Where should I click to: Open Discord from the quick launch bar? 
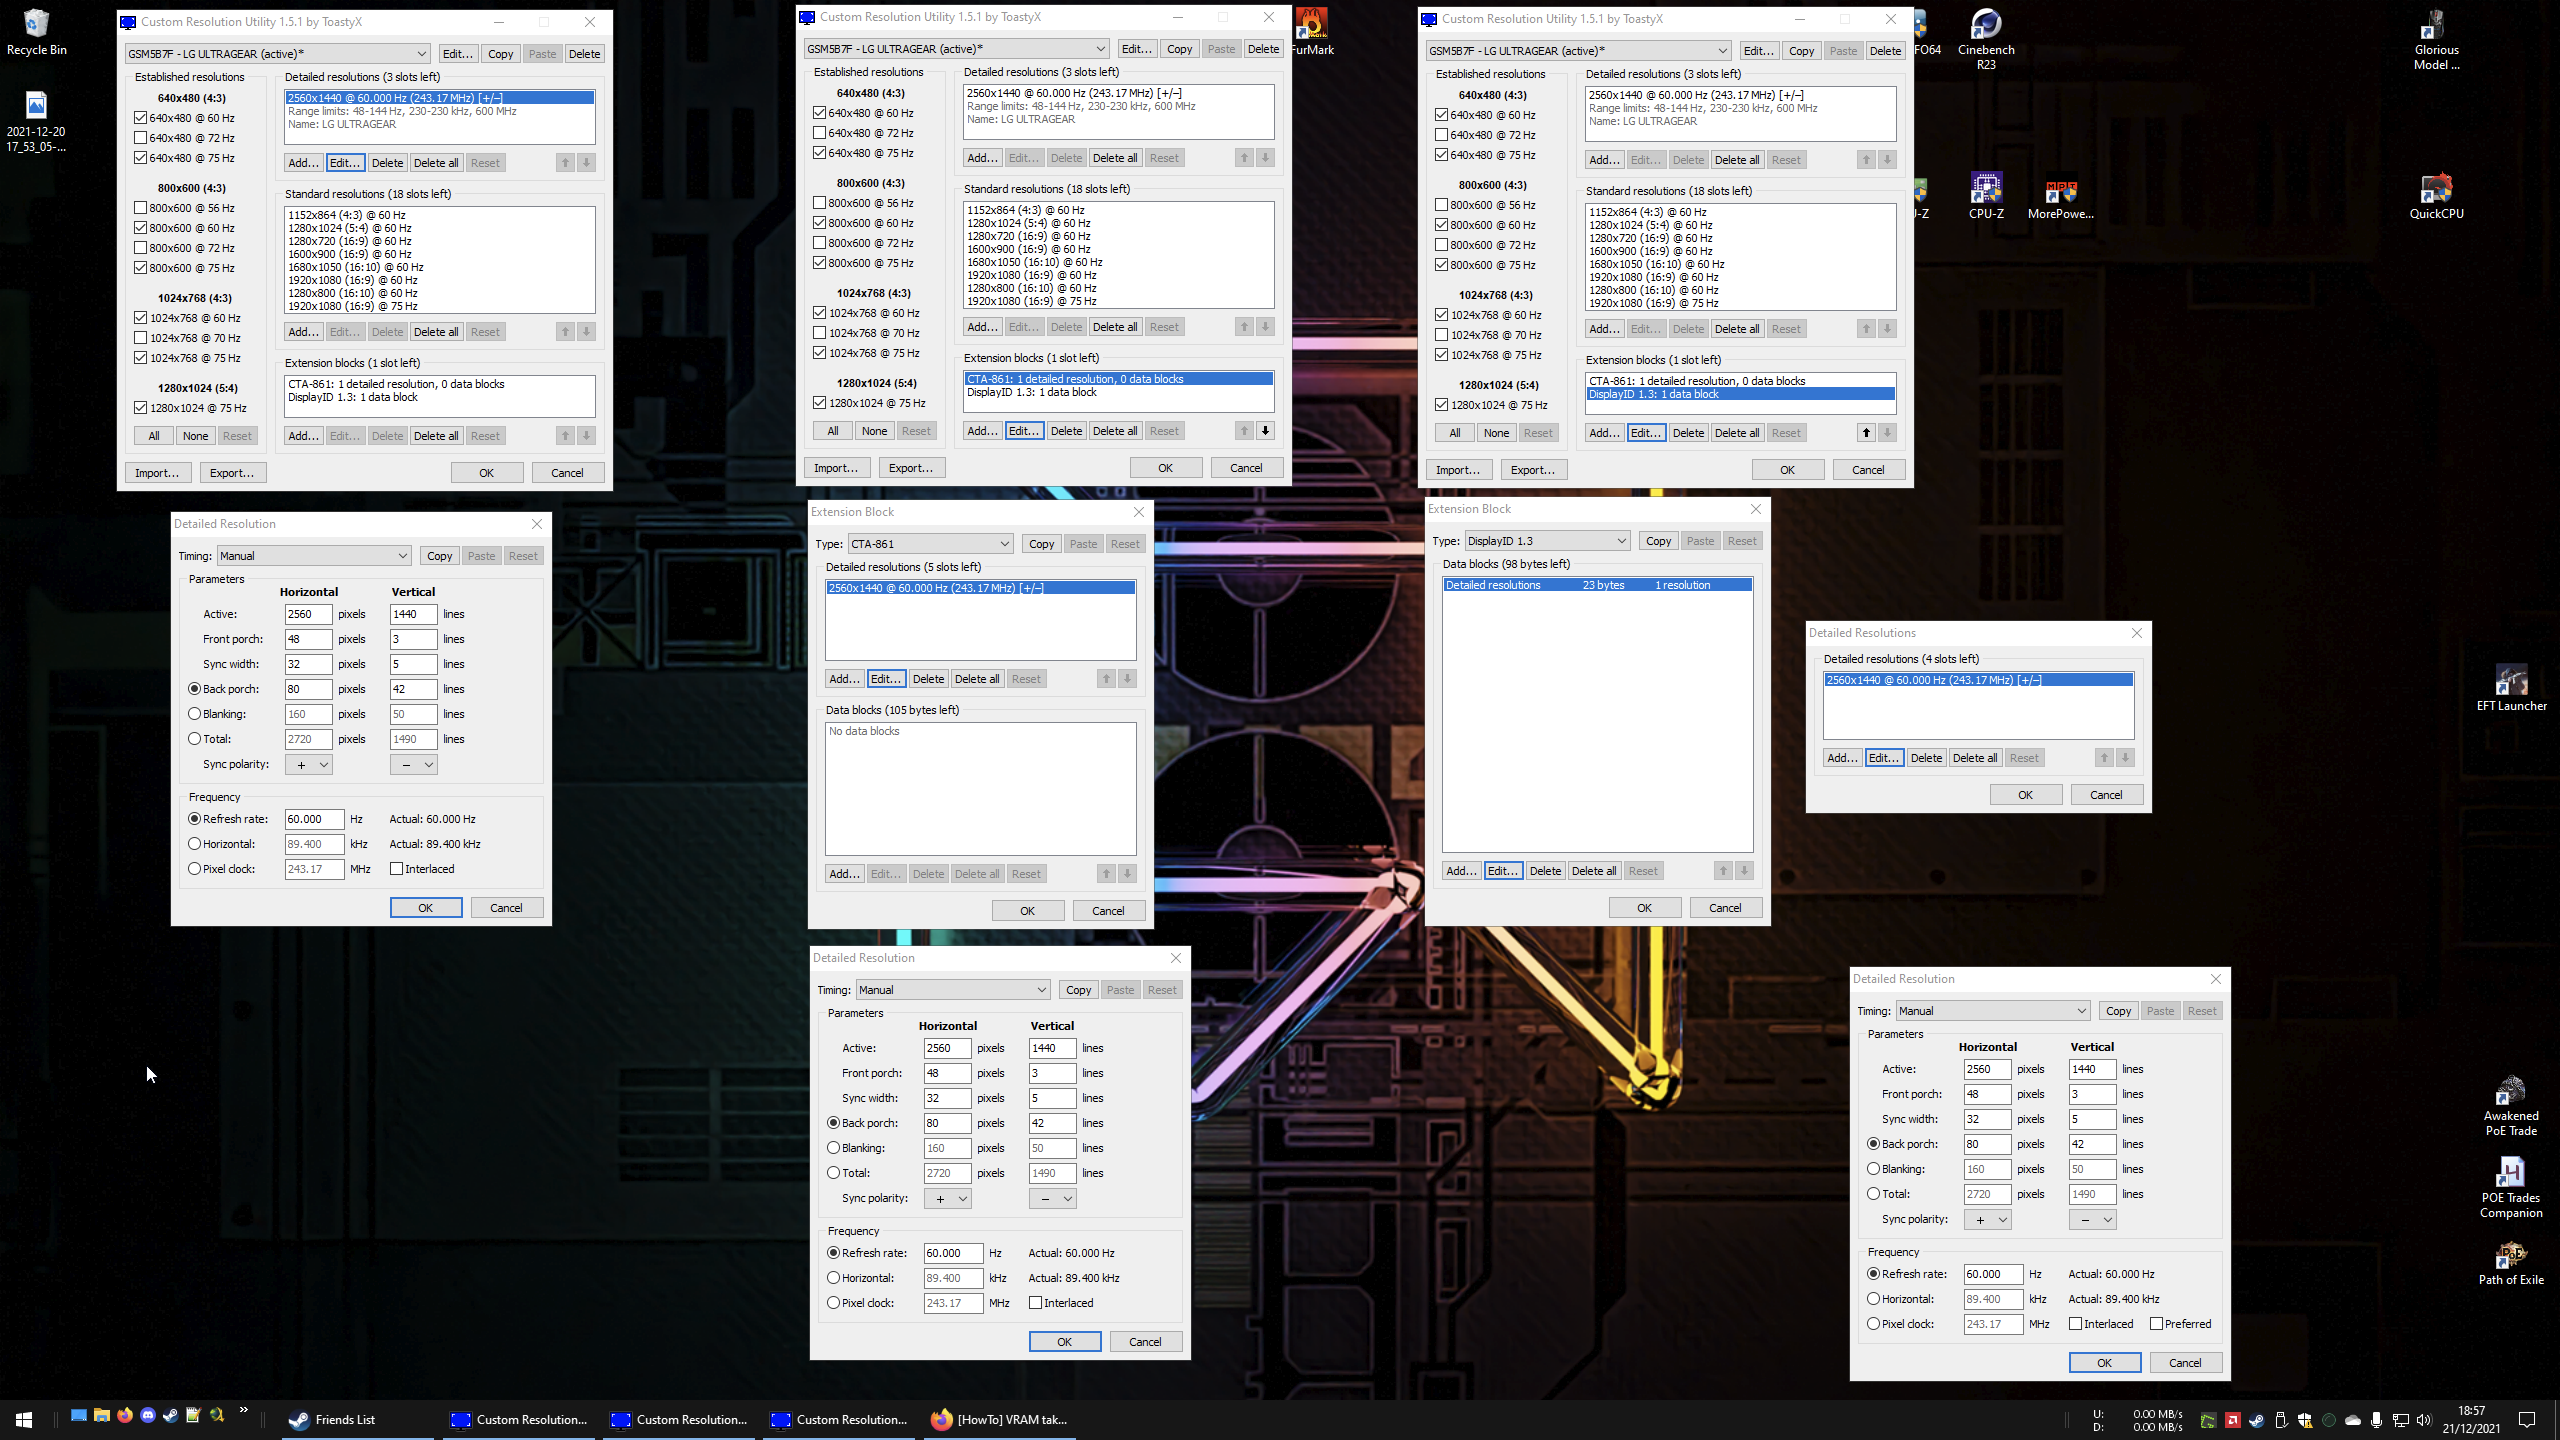pyautogui.click(x=148, y=1416)
